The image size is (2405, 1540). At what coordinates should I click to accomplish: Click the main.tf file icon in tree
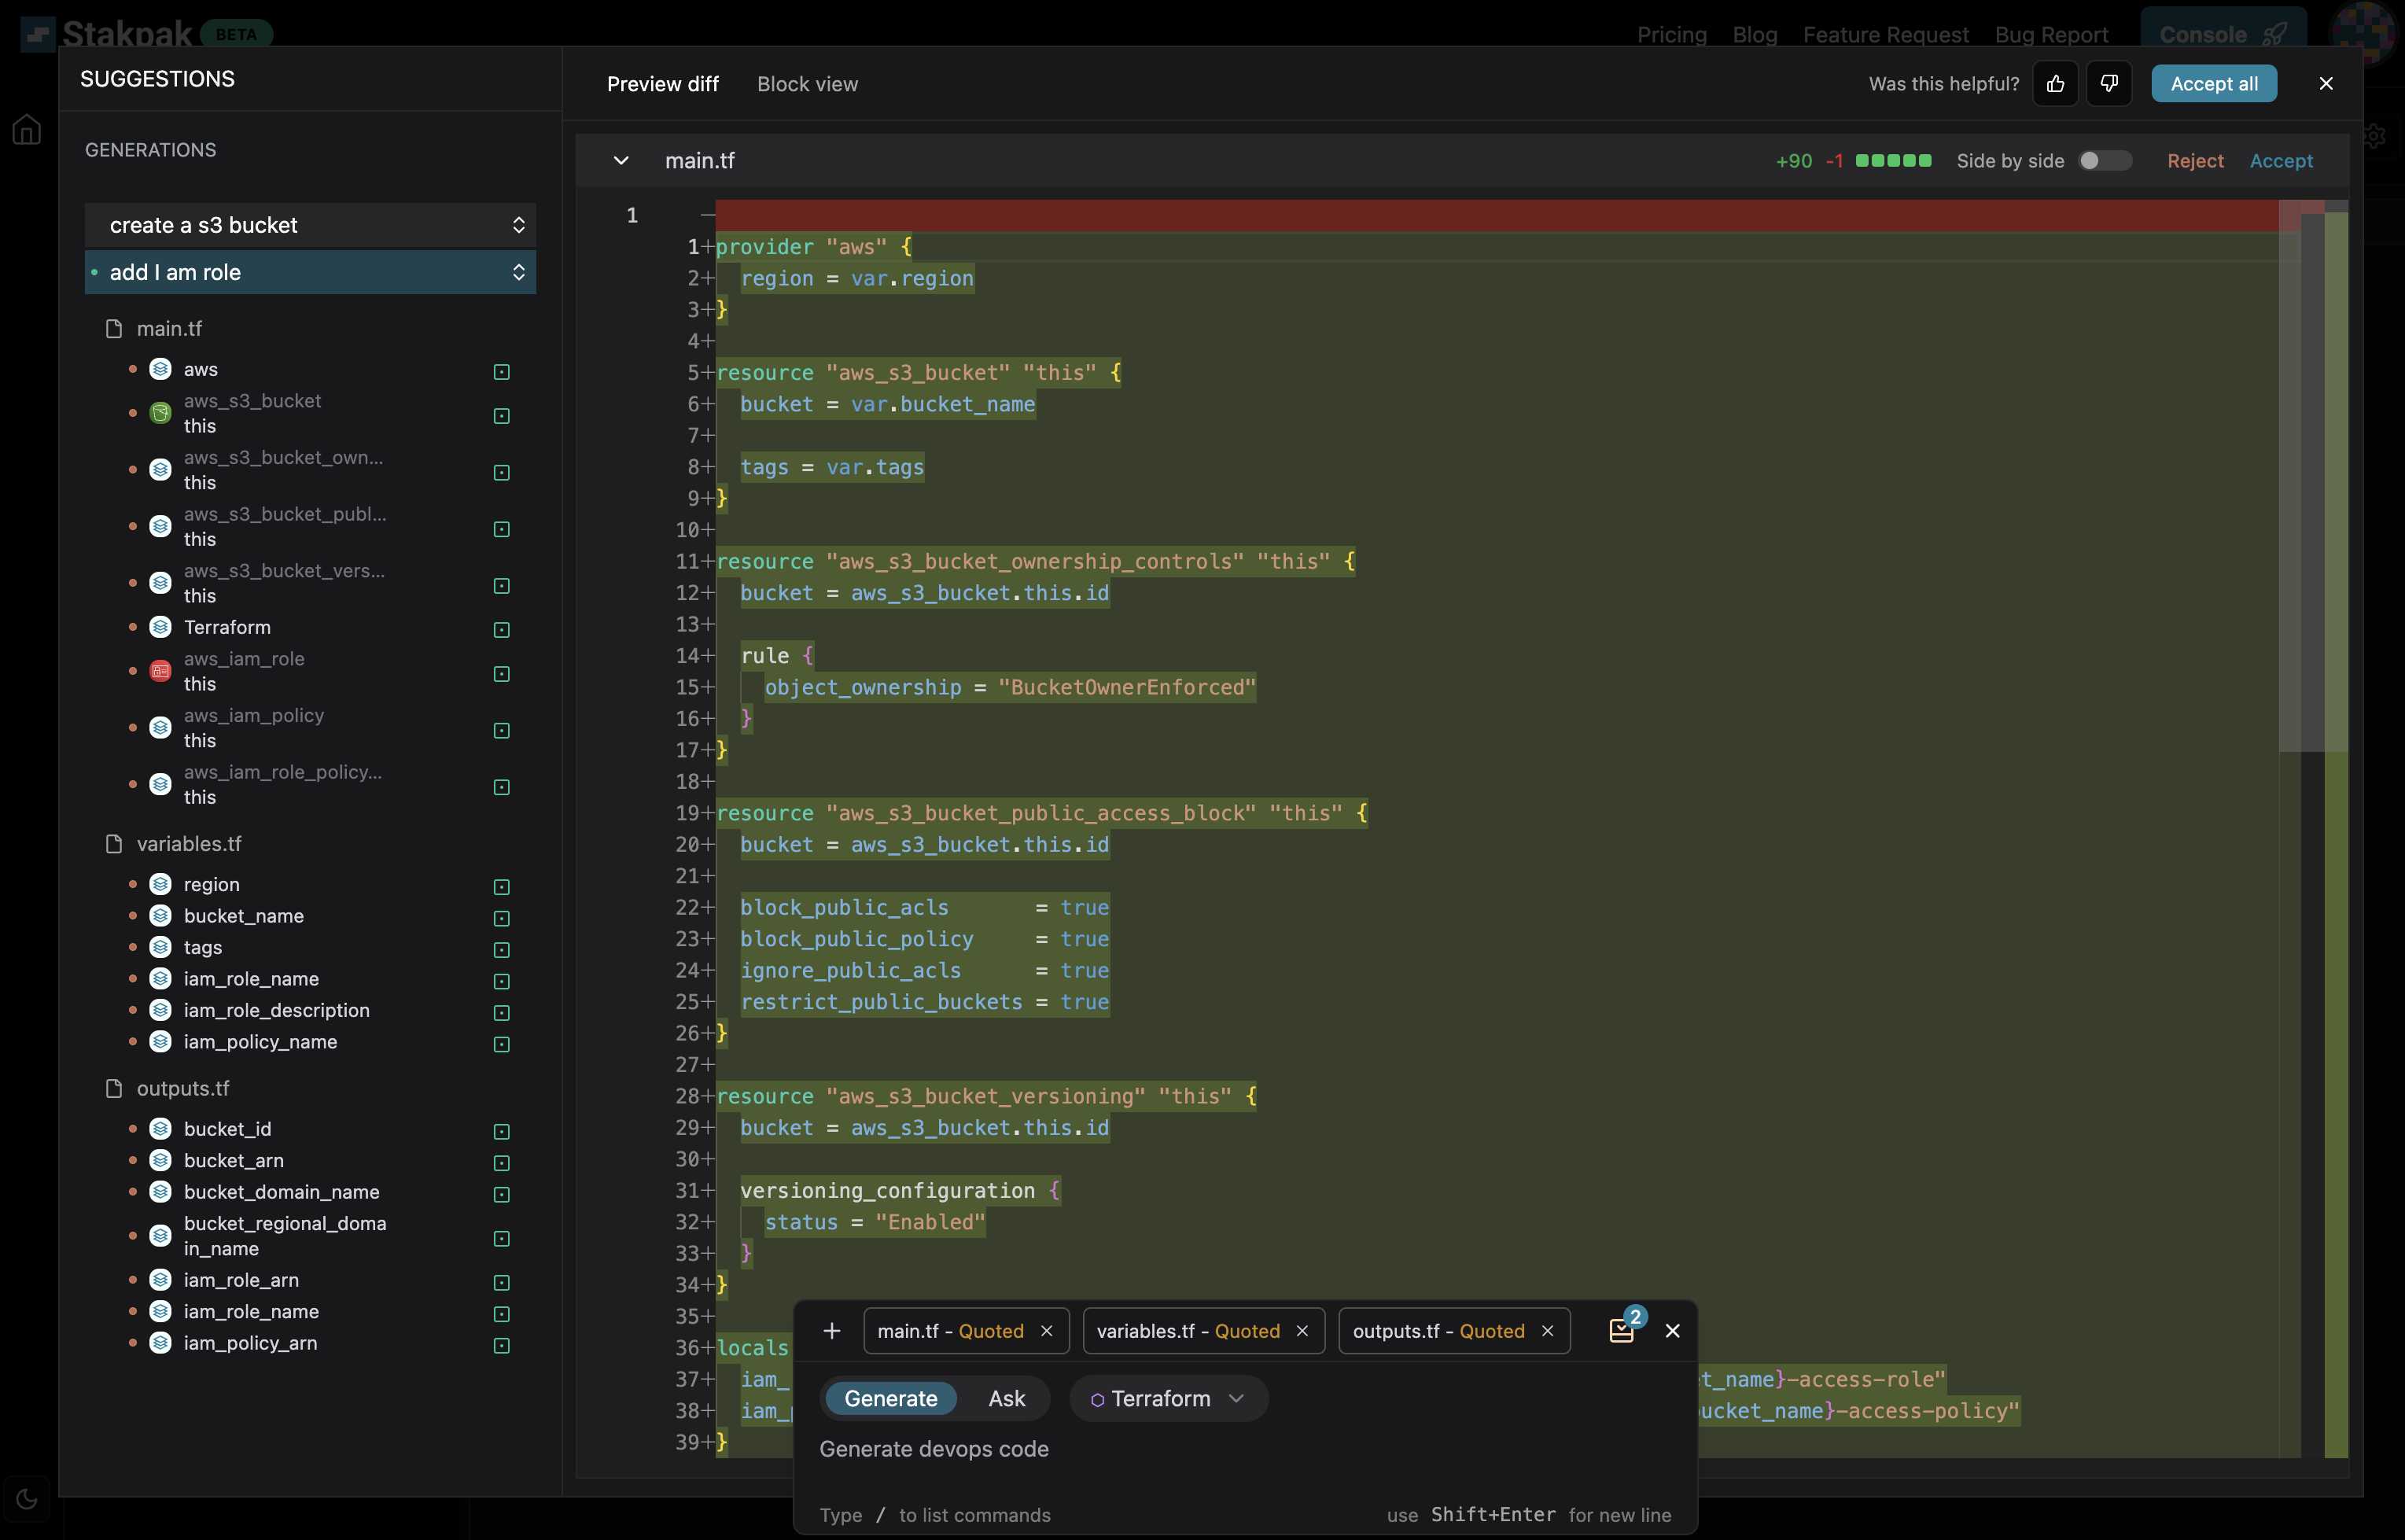pos(114,329)
